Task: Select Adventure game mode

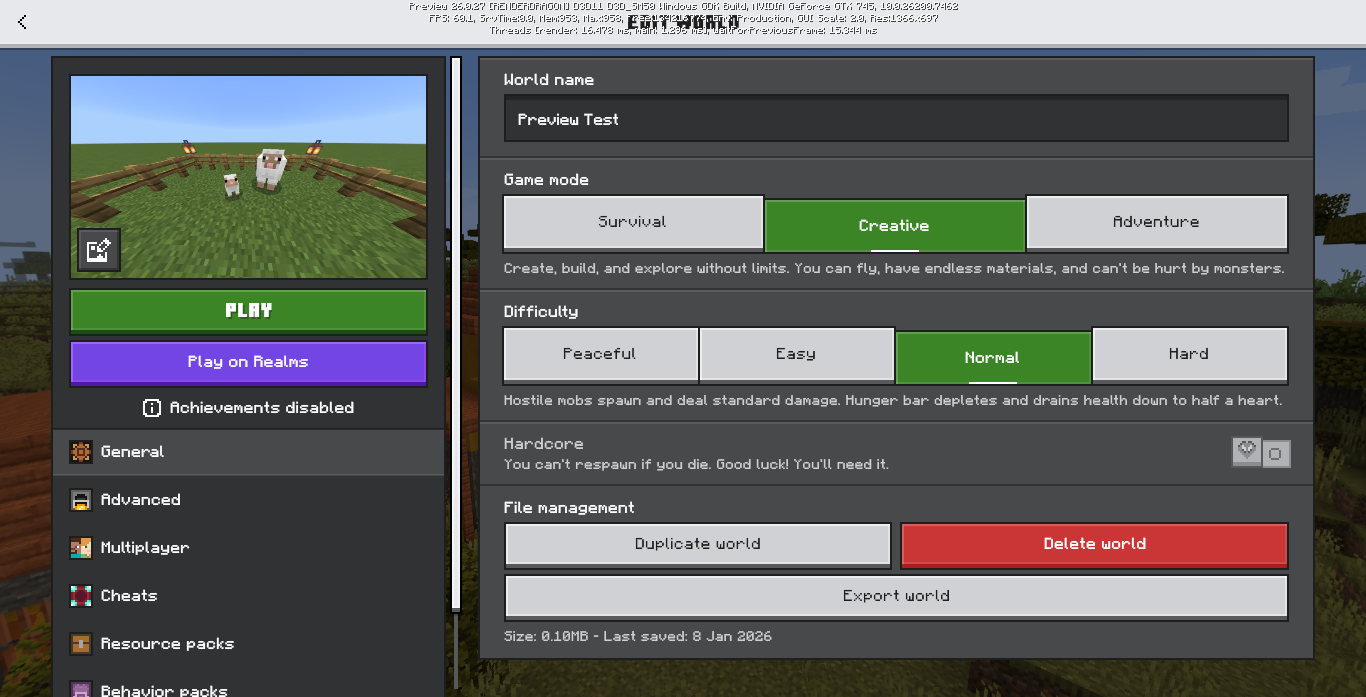Action: [1156, 222]
